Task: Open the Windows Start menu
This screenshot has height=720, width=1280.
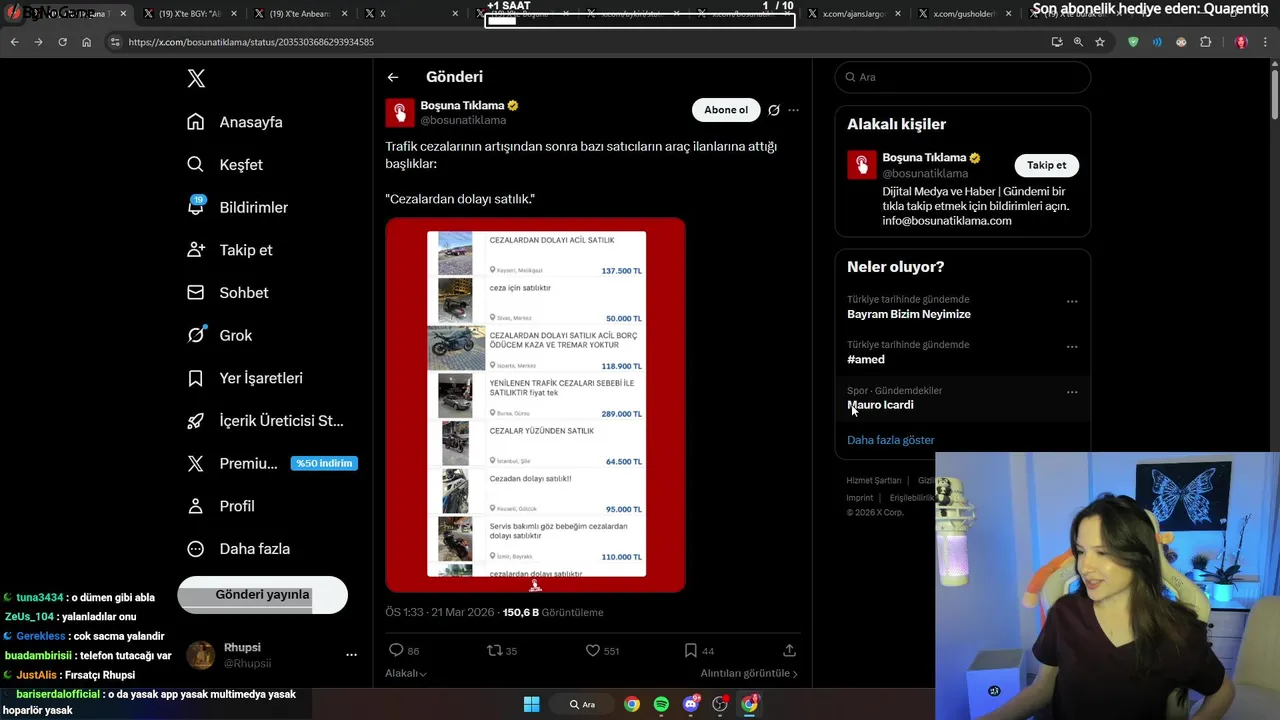Action: [x=531, y=704]
